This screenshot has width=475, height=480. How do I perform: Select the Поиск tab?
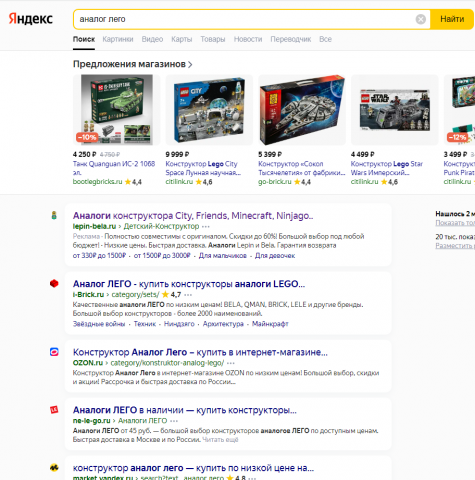[x=84, y=39]
